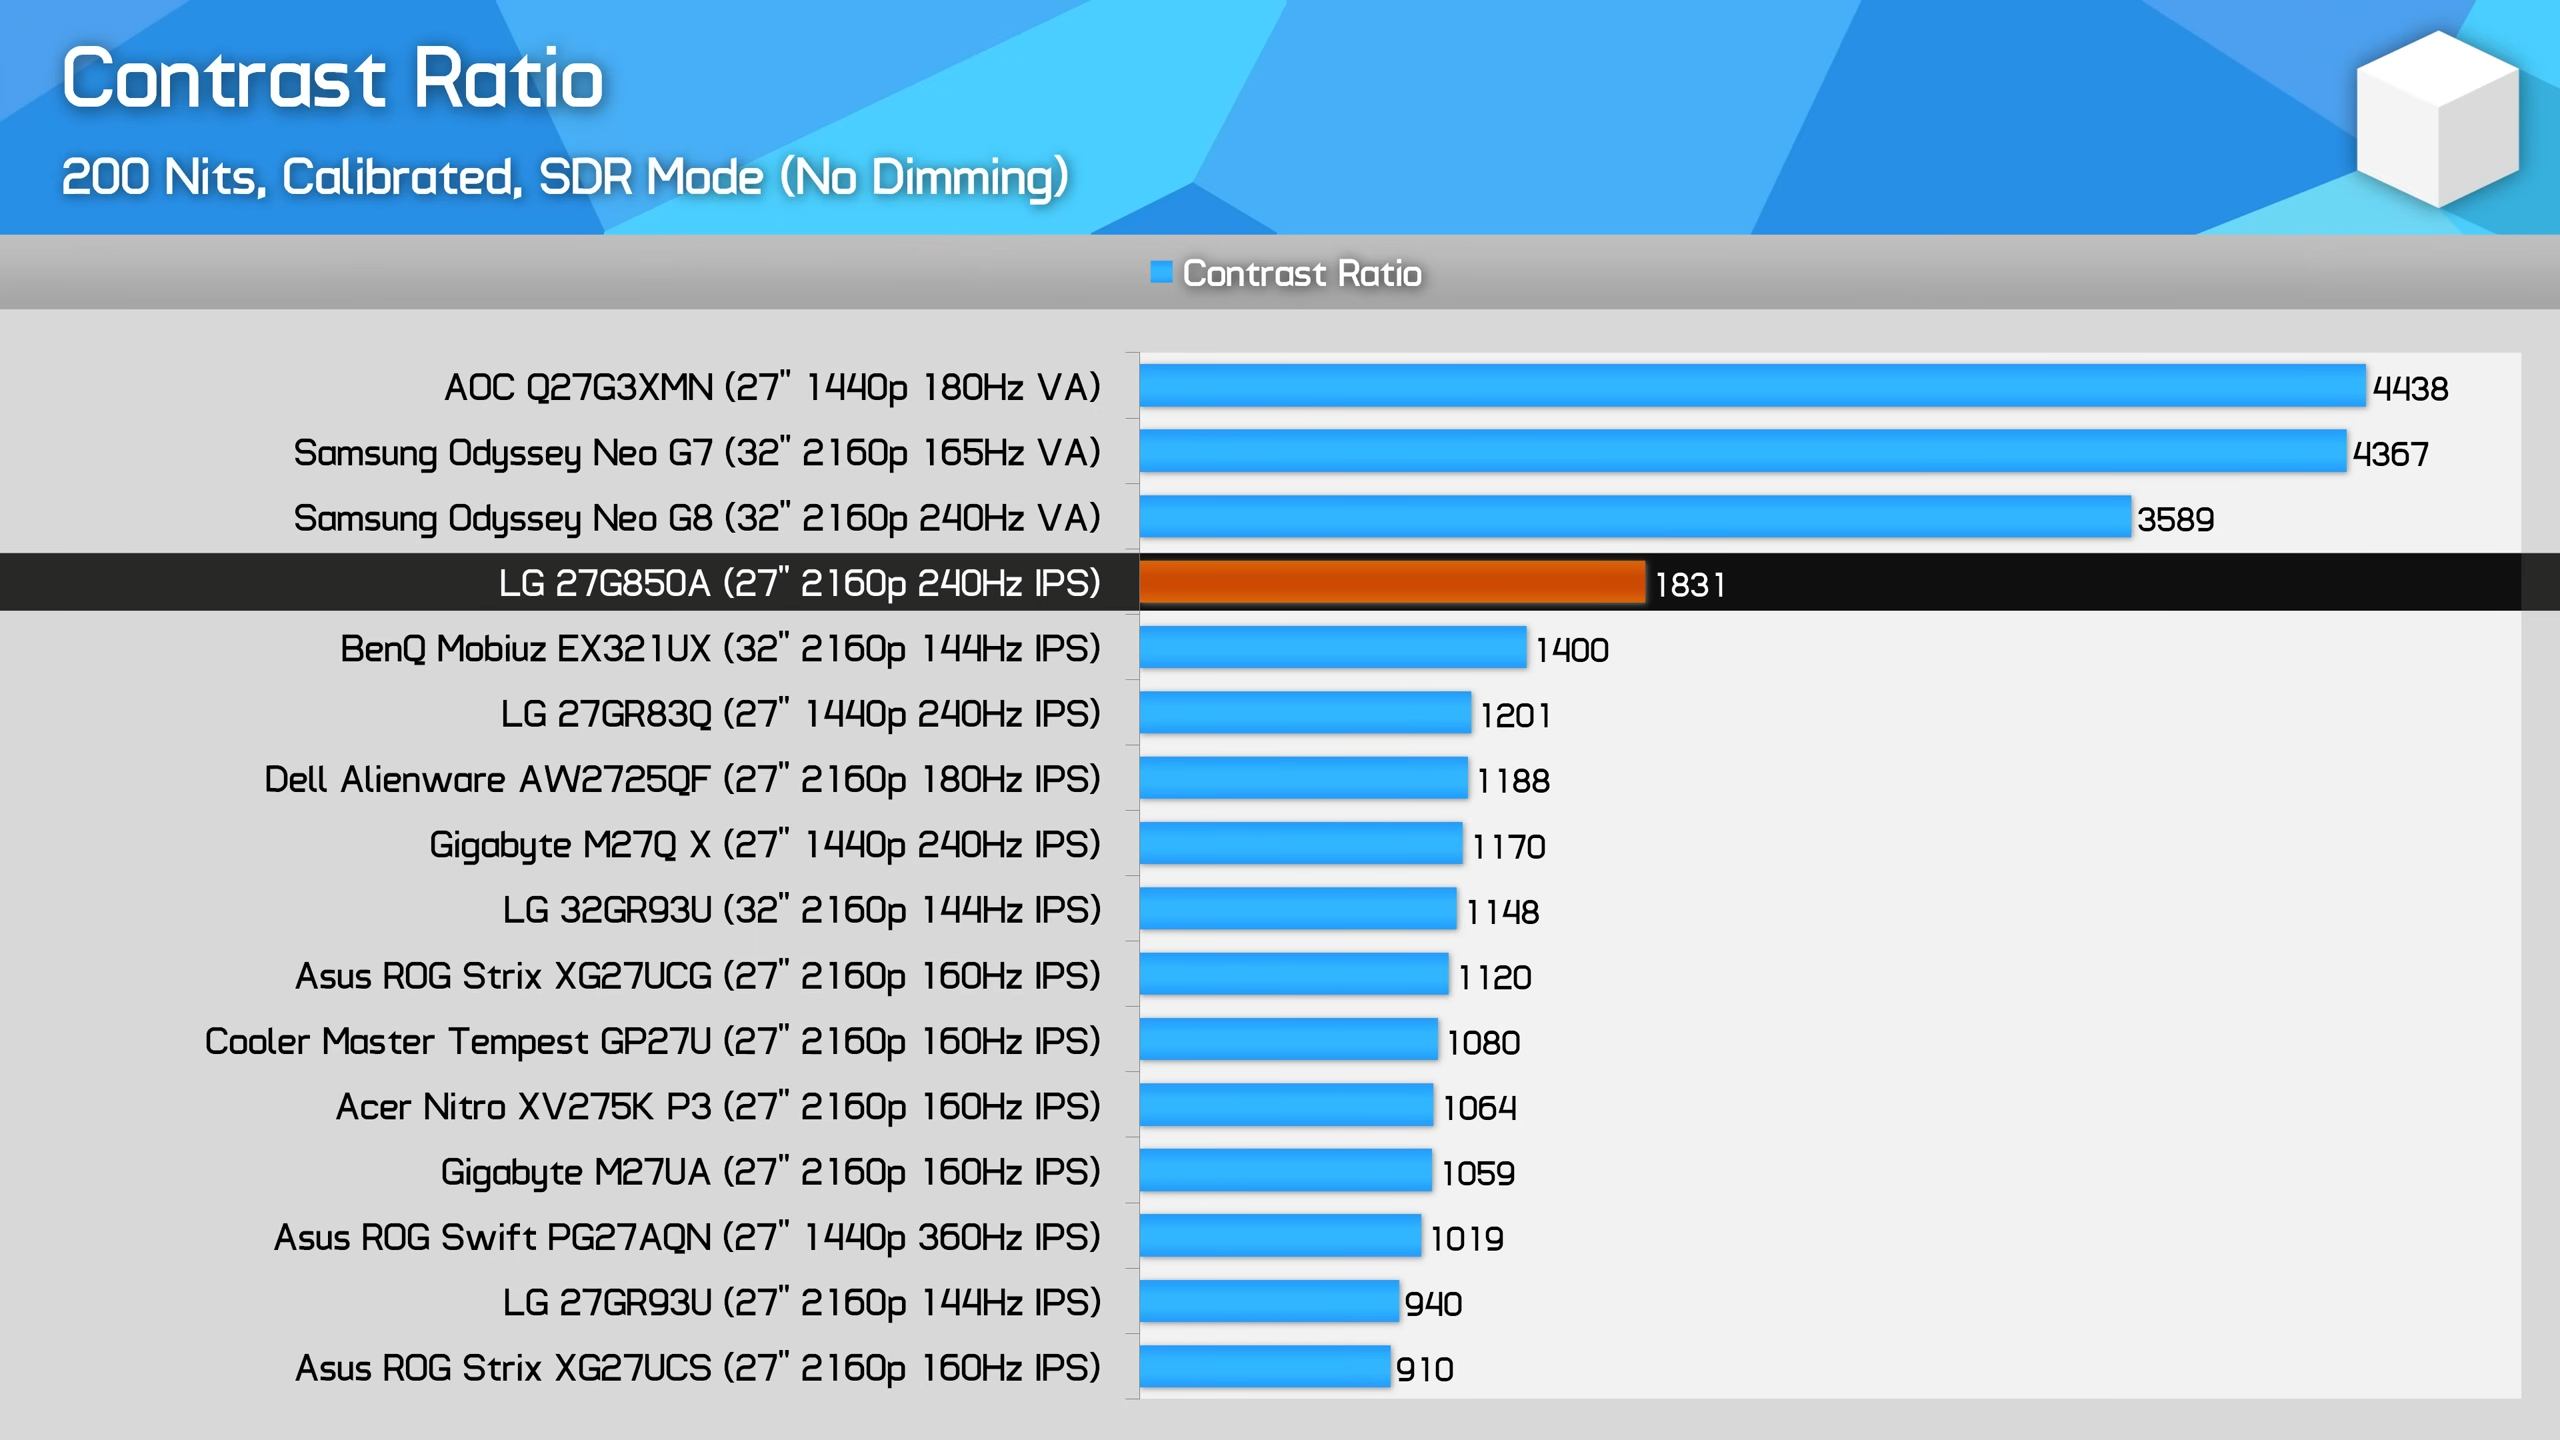
Task: Click the value 1188
Action: point(1513,781)
